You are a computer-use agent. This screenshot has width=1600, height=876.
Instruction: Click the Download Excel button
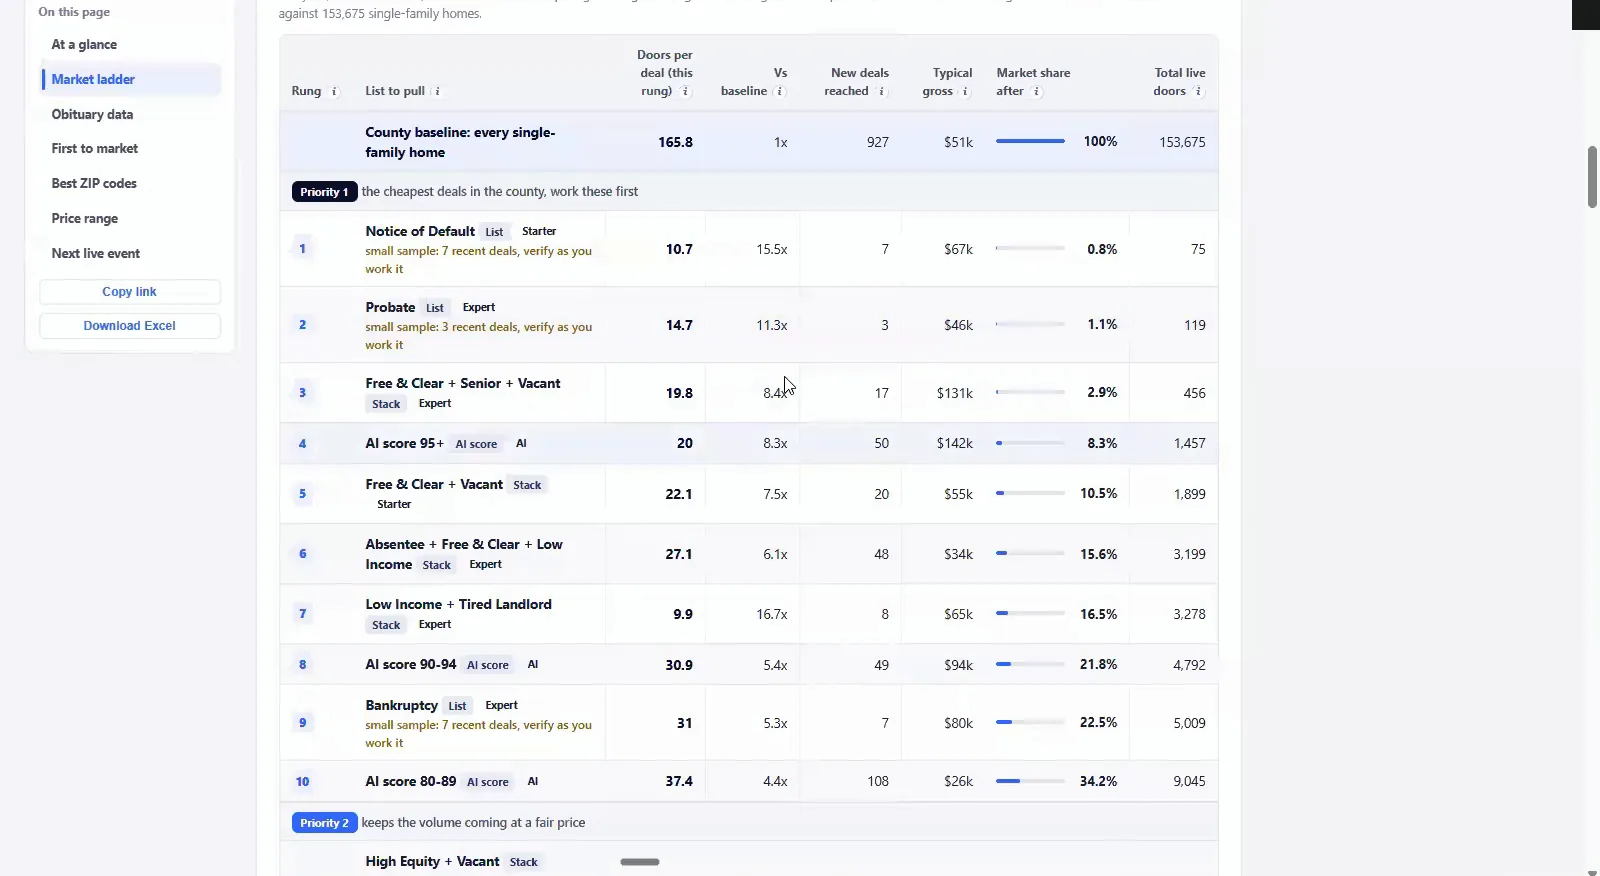[130, 326]
